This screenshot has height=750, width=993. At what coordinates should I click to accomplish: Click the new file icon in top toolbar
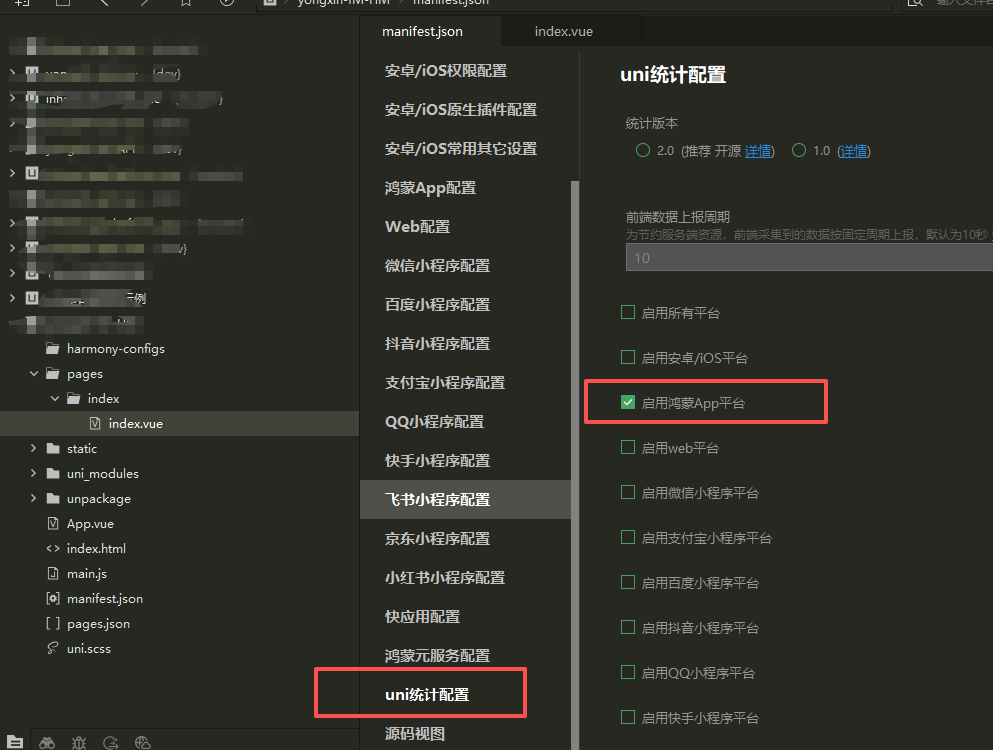tap(21, 4)
